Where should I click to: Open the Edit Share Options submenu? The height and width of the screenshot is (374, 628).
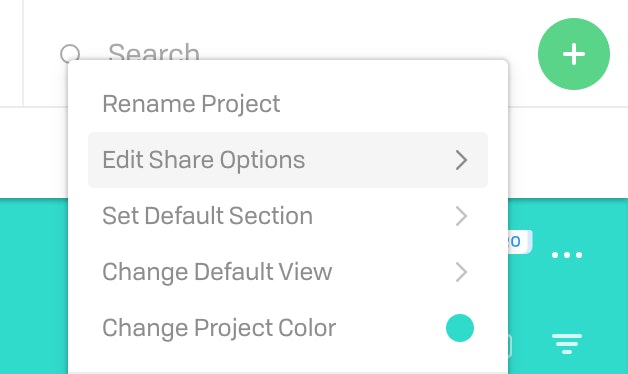click(288, 160)
